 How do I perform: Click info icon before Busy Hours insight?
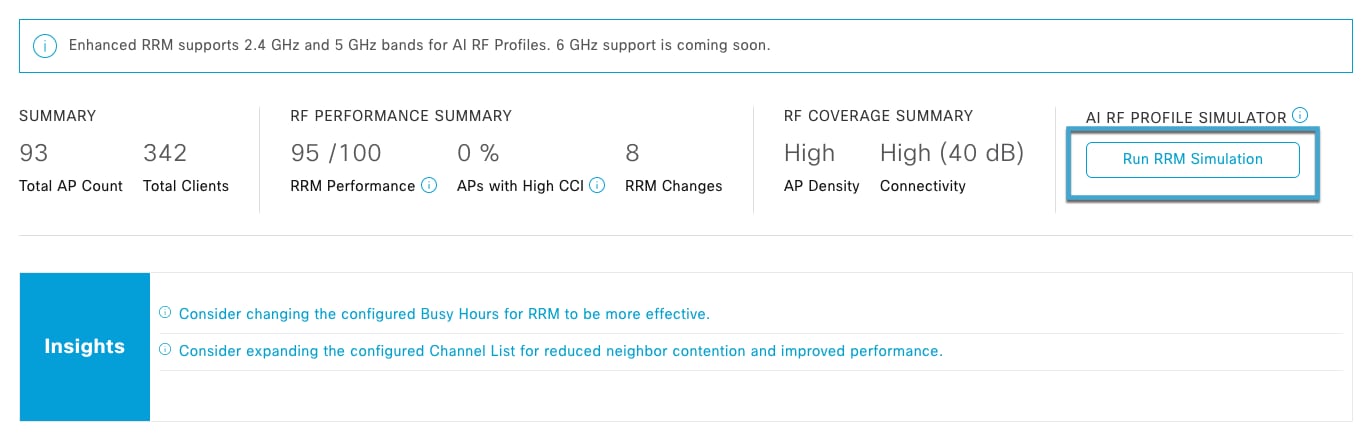point(165,313)
